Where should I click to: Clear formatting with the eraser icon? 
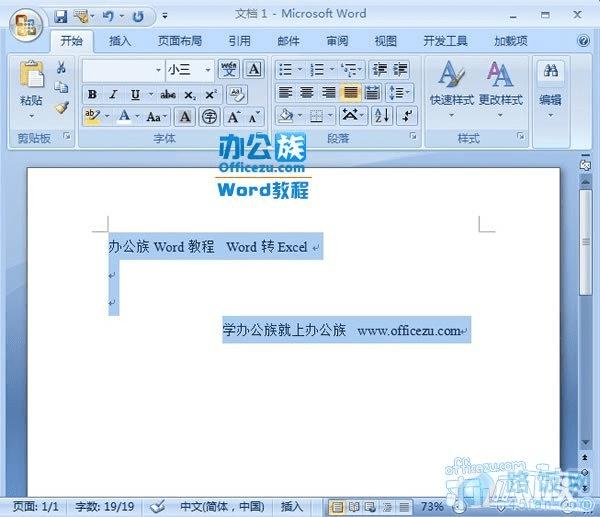coord(237,95)
